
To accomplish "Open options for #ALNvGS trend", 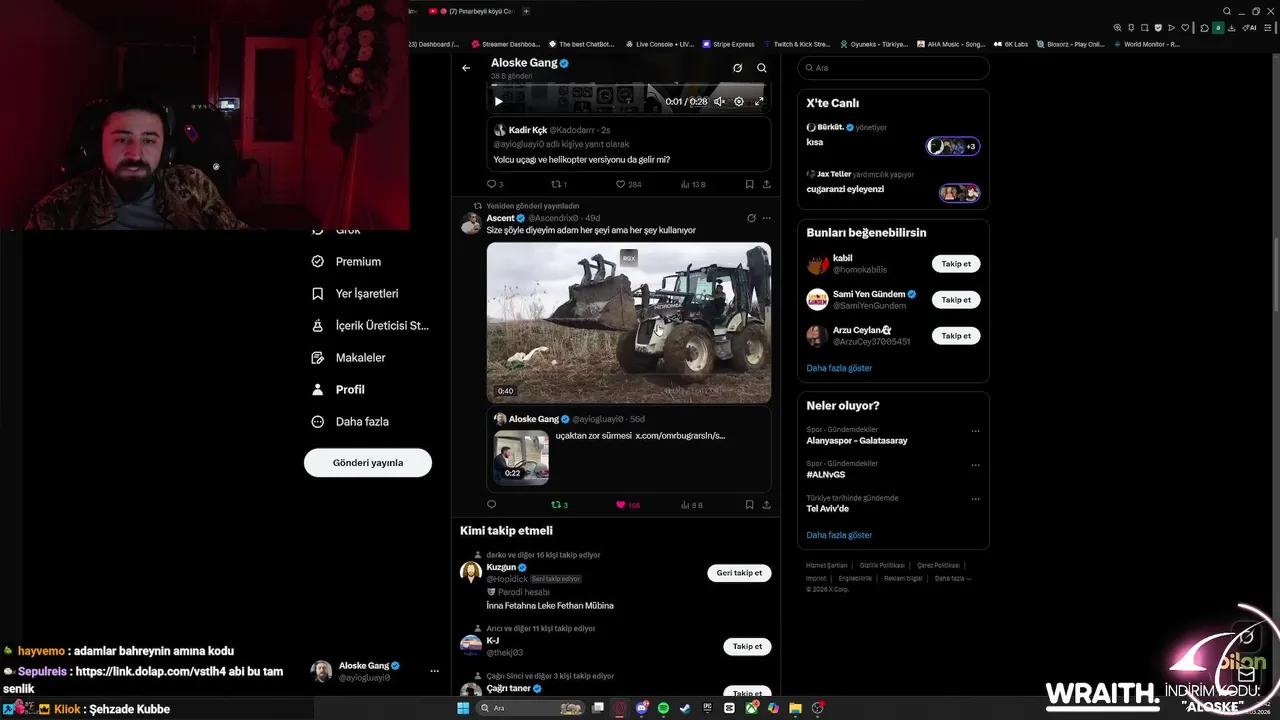I will [x=976, y=465].
